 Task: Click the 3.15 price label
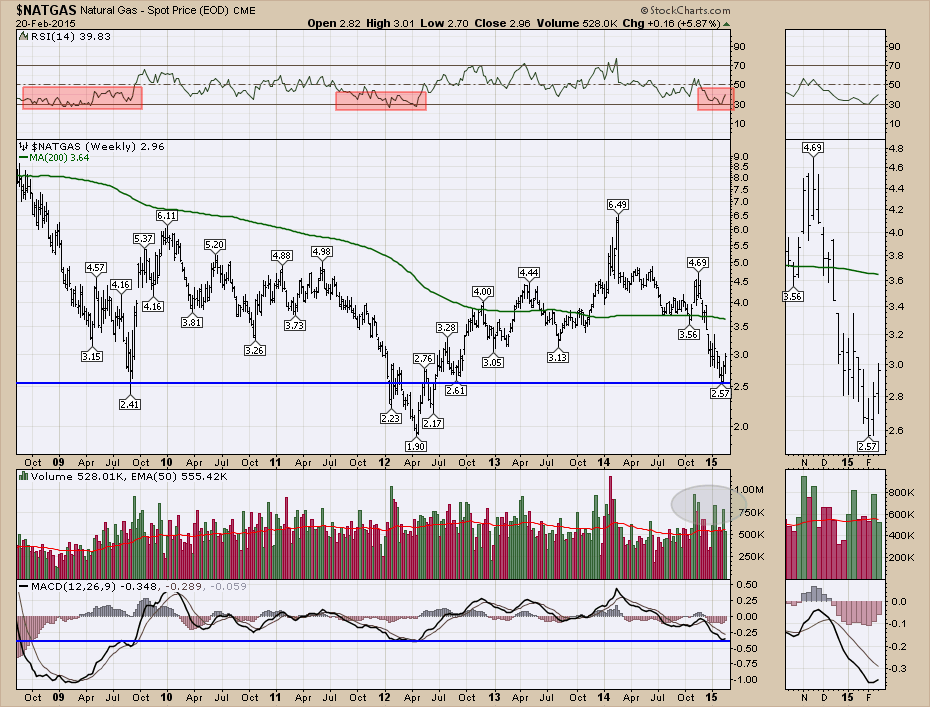(91, 356)
